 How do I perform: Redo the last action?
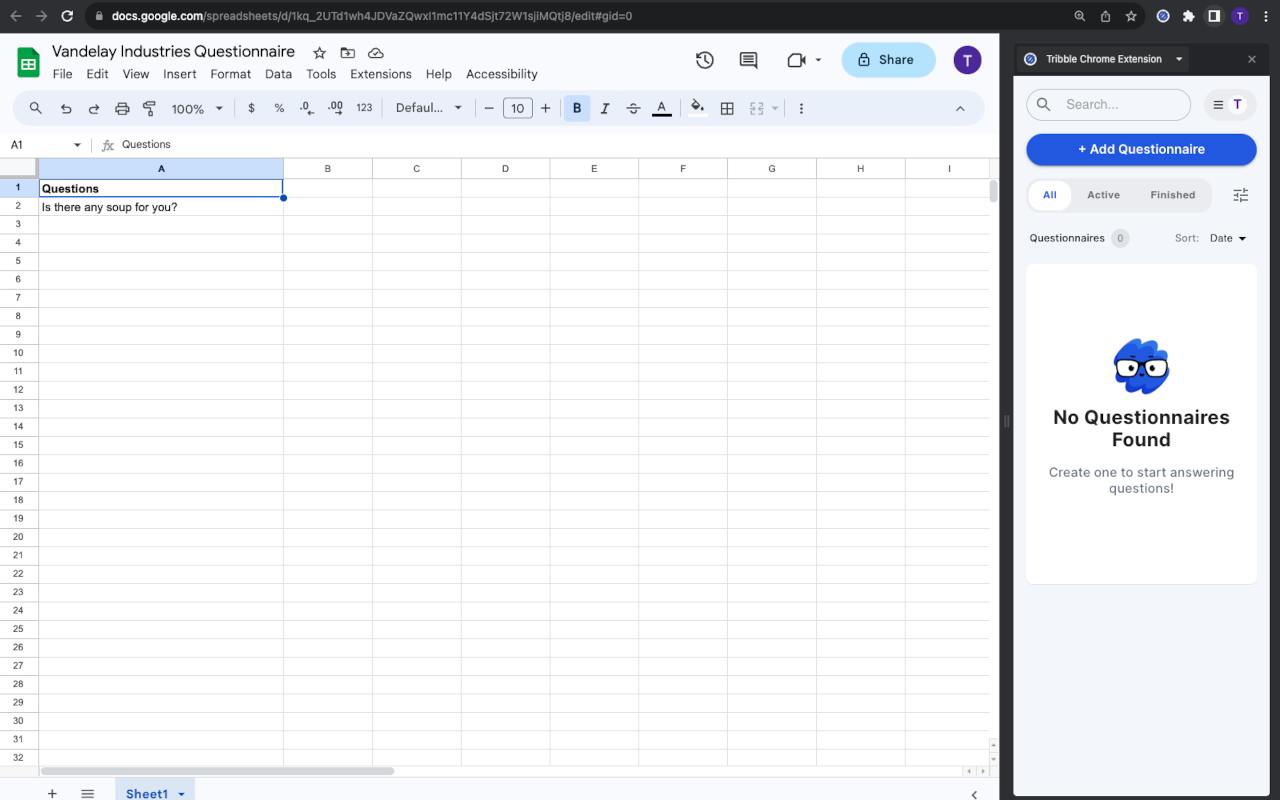(94, 108)
